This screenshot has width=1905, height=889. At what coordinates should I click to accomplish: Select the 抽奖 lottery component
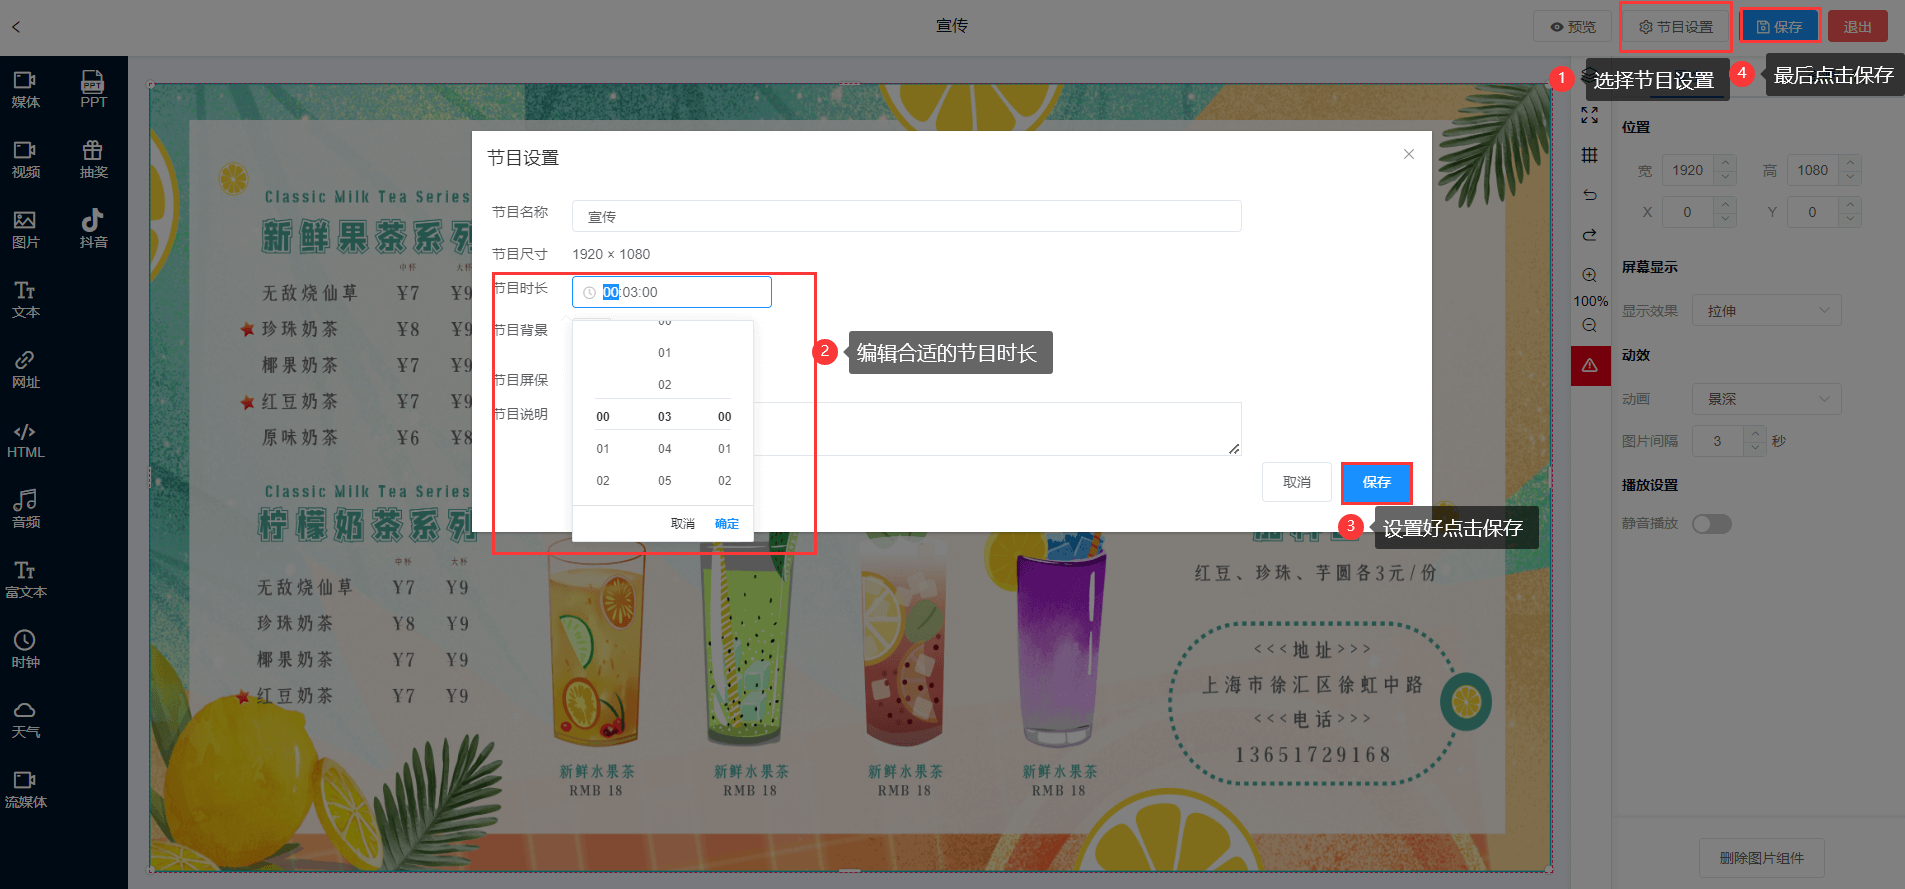pos(93,160)
